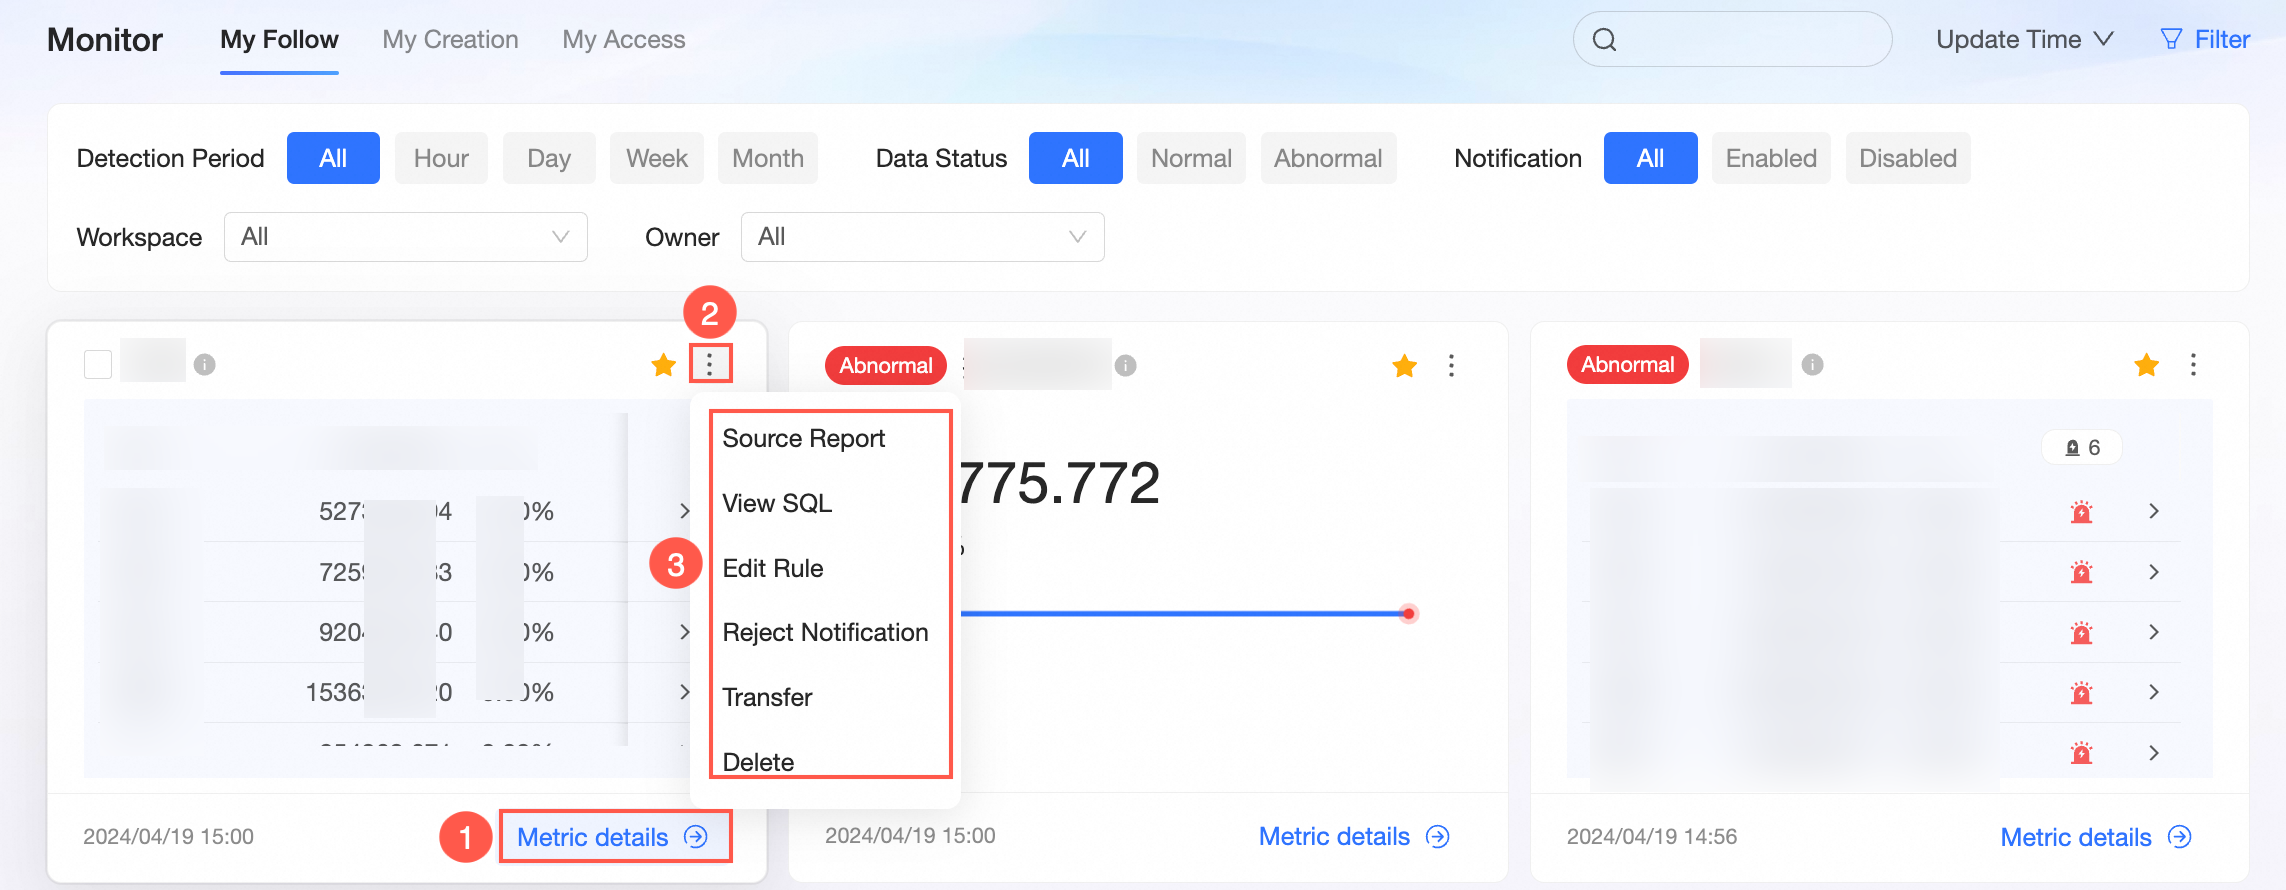Screen dimensions: 2286x890
Task: Filter Data Status by Normal
Action: (1191, 158)
